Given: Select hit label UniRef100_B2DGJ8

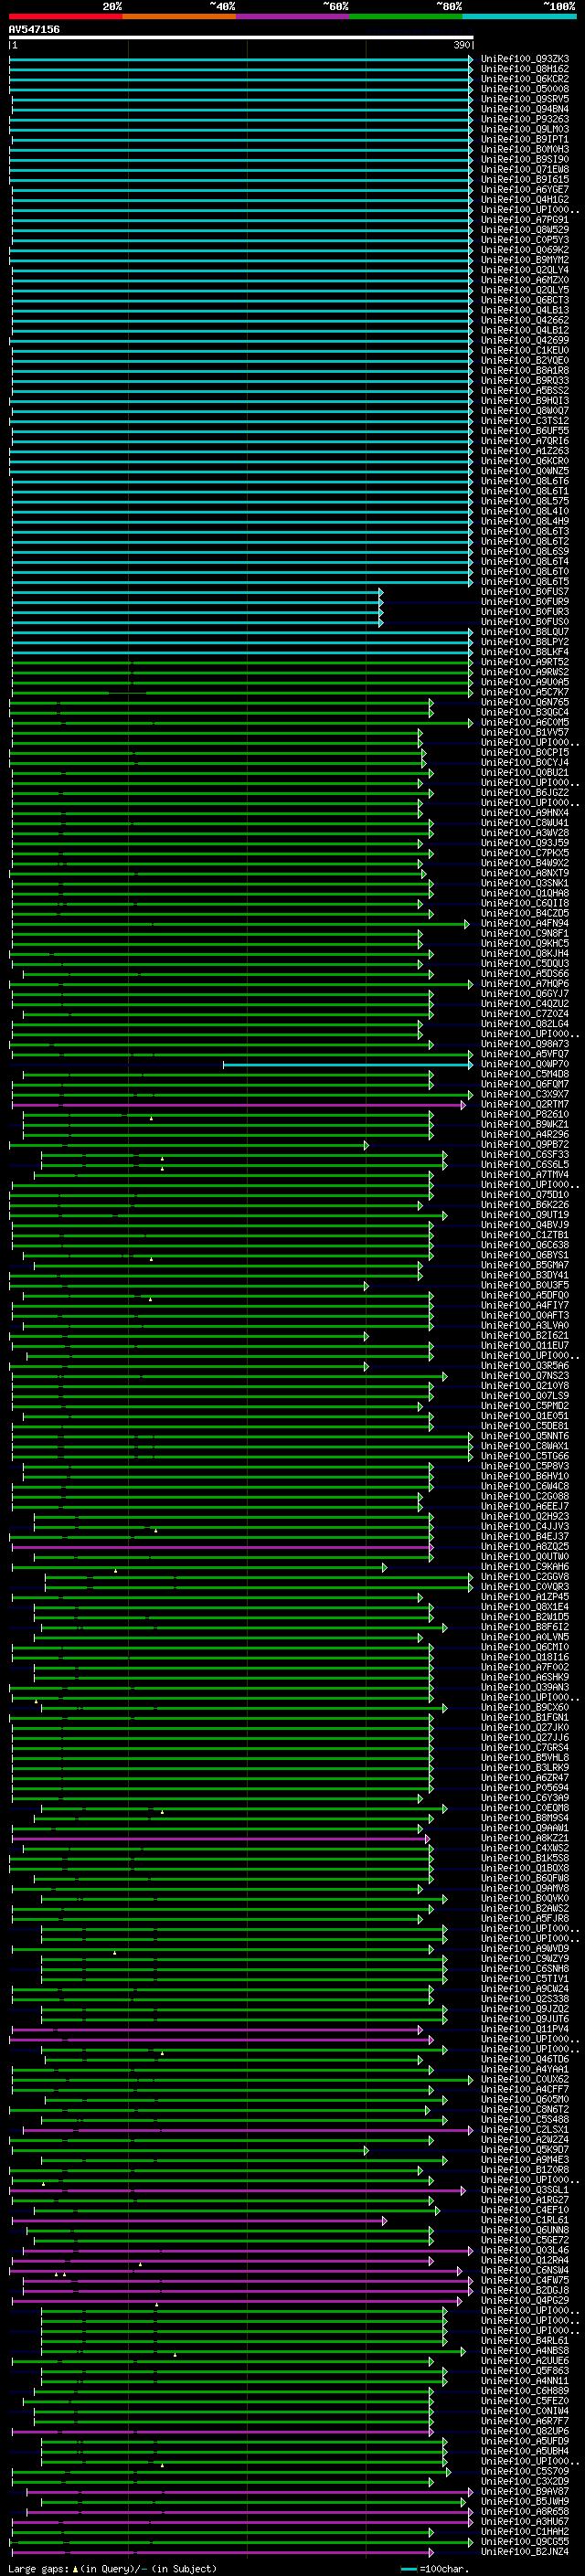Looking at the screenshot, I should 525,2290.
